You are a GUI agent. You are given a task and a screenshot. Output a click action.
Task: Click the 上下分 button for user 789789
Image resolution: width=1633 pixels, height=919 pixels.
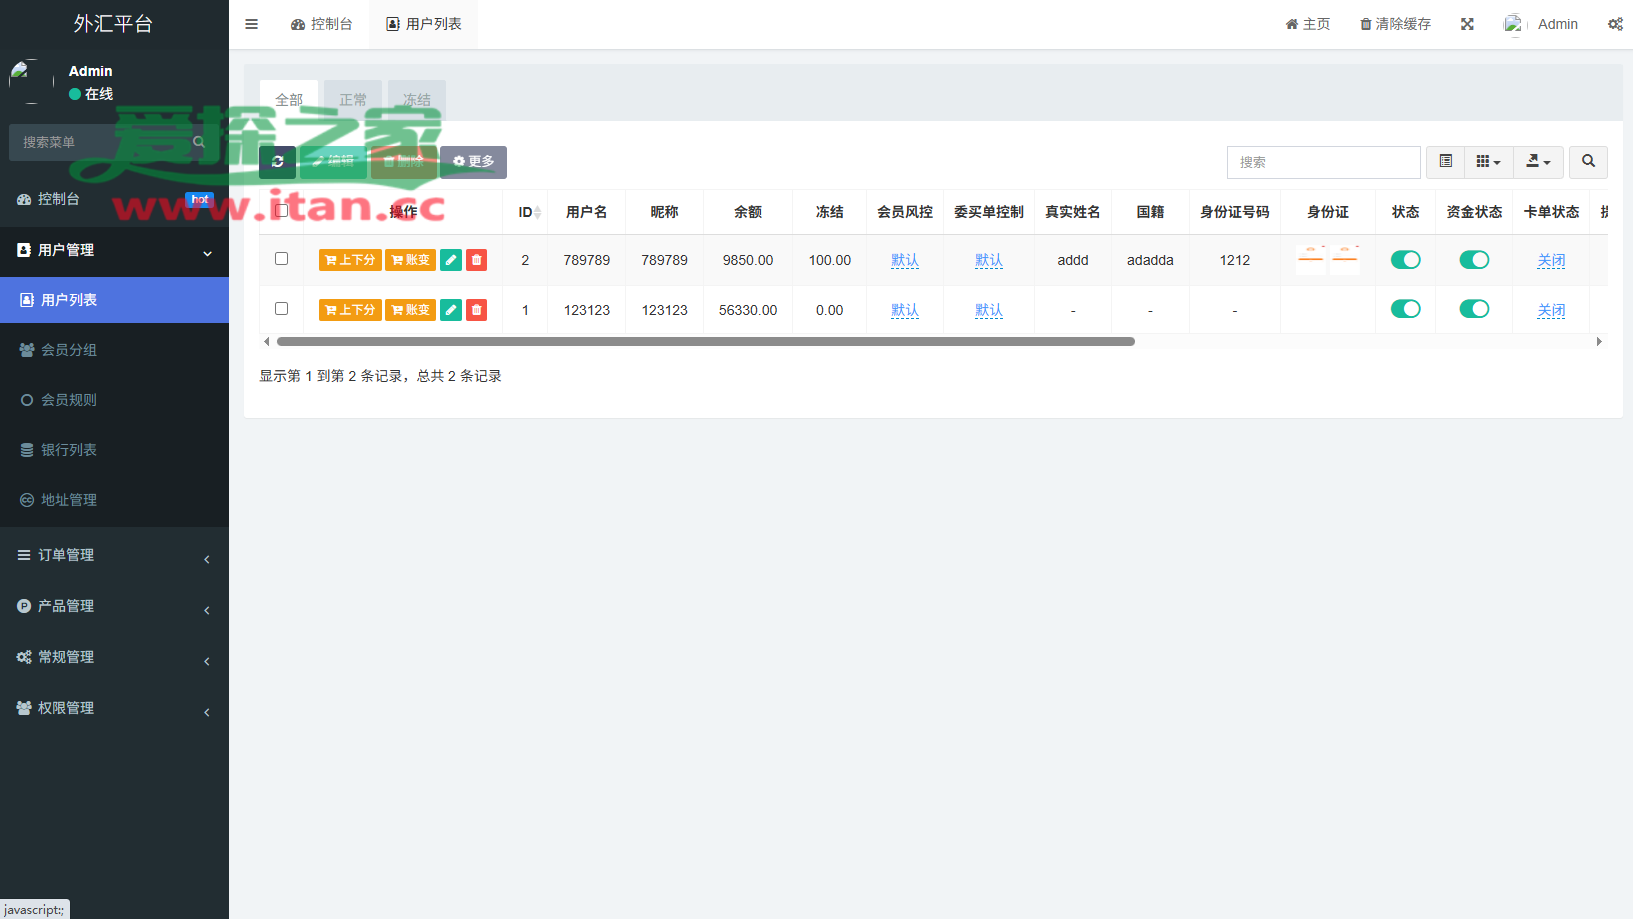tap(350, 260)
